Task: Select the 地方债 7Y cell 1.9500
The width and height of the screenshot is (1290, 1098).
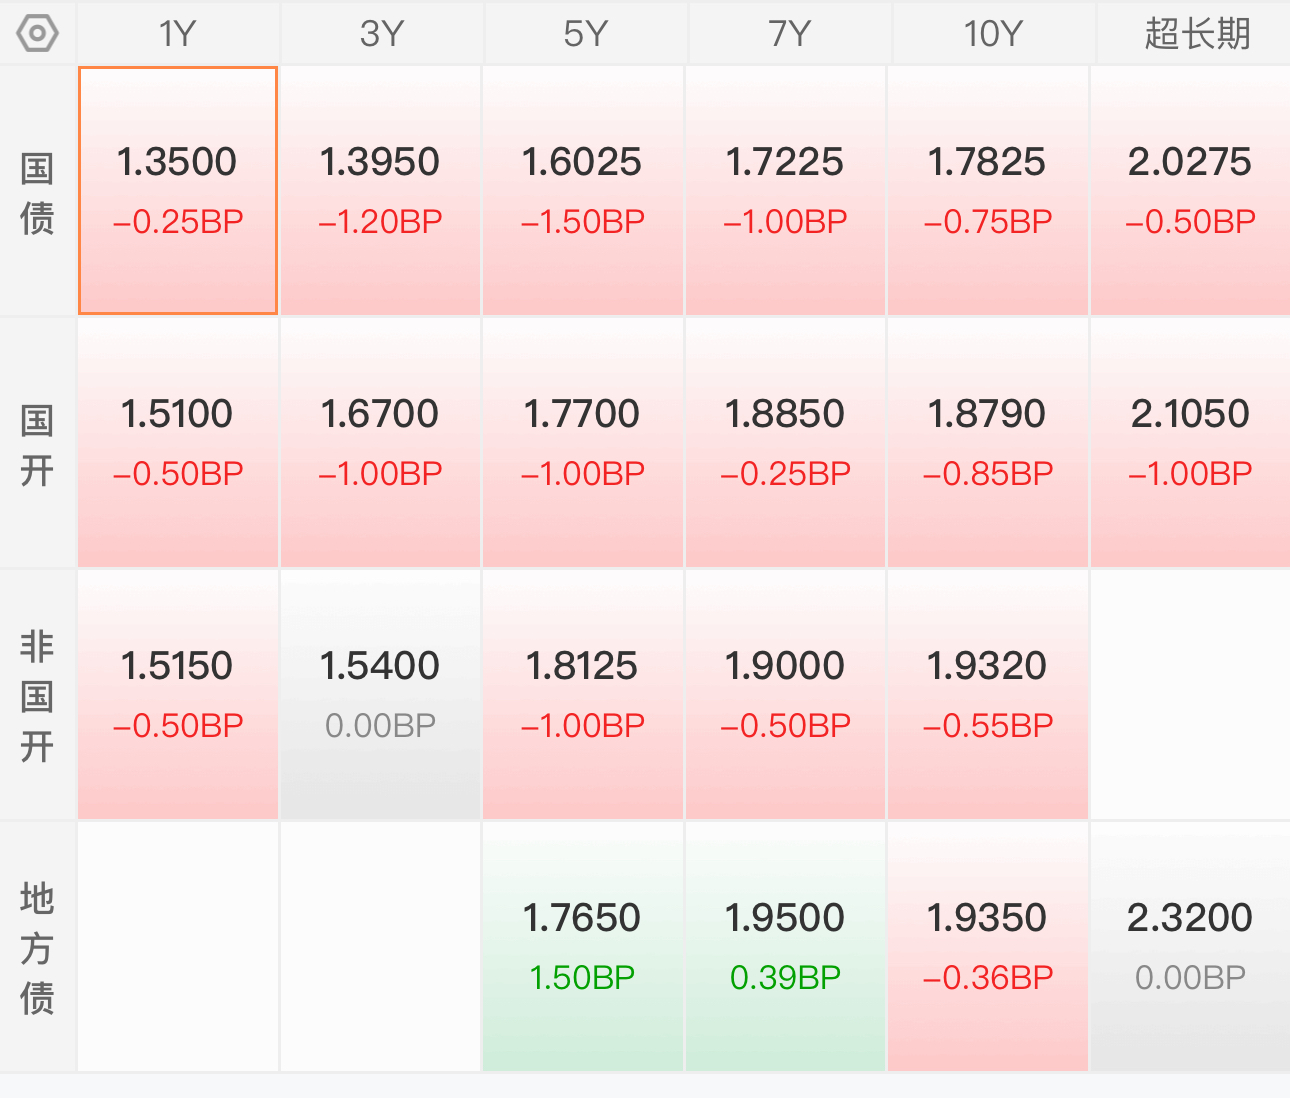Action: click(x=786, y=947)
